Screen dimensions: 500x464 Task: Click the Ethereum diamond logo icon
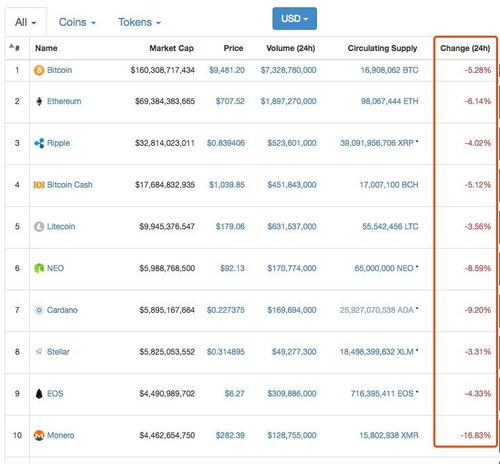point(39,101)
